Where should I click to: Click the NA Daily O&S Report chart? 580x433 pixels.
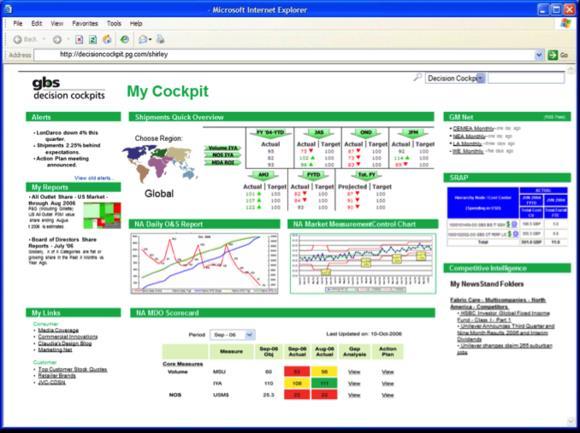coord(204,264)
